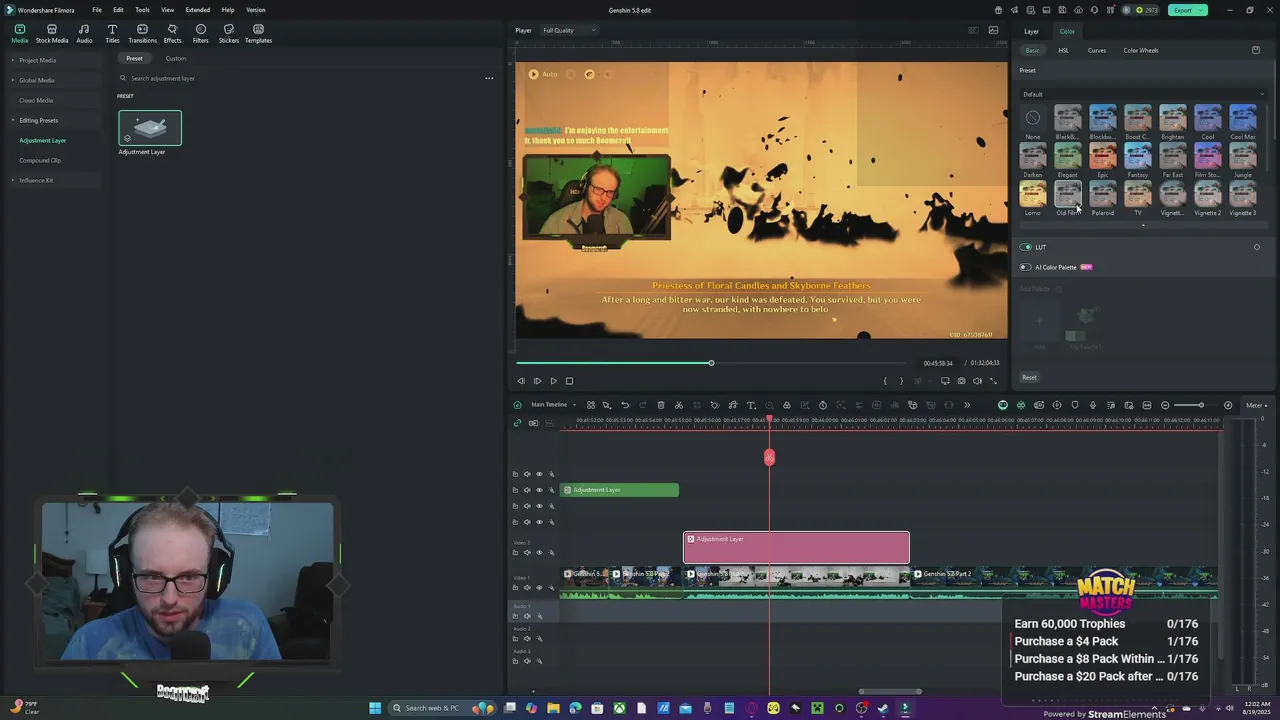Open the File menu
This screenshot has width=1280, height=720.
(97, 10)
